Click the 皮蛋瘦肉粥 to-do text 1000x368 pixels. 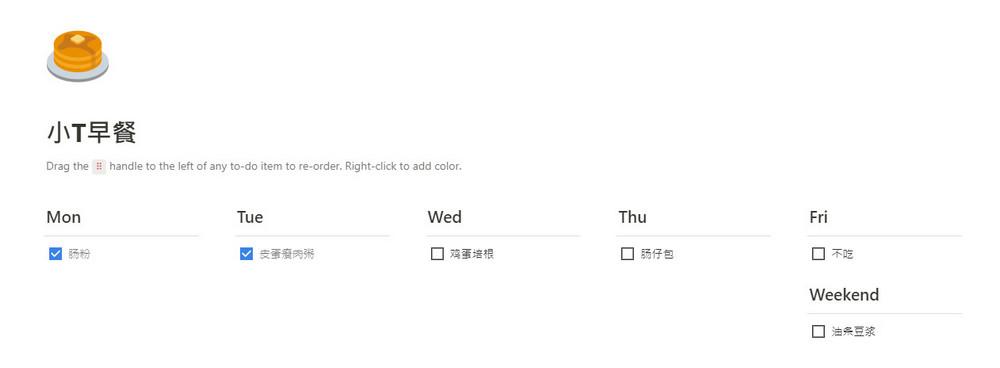pos(286,254)
